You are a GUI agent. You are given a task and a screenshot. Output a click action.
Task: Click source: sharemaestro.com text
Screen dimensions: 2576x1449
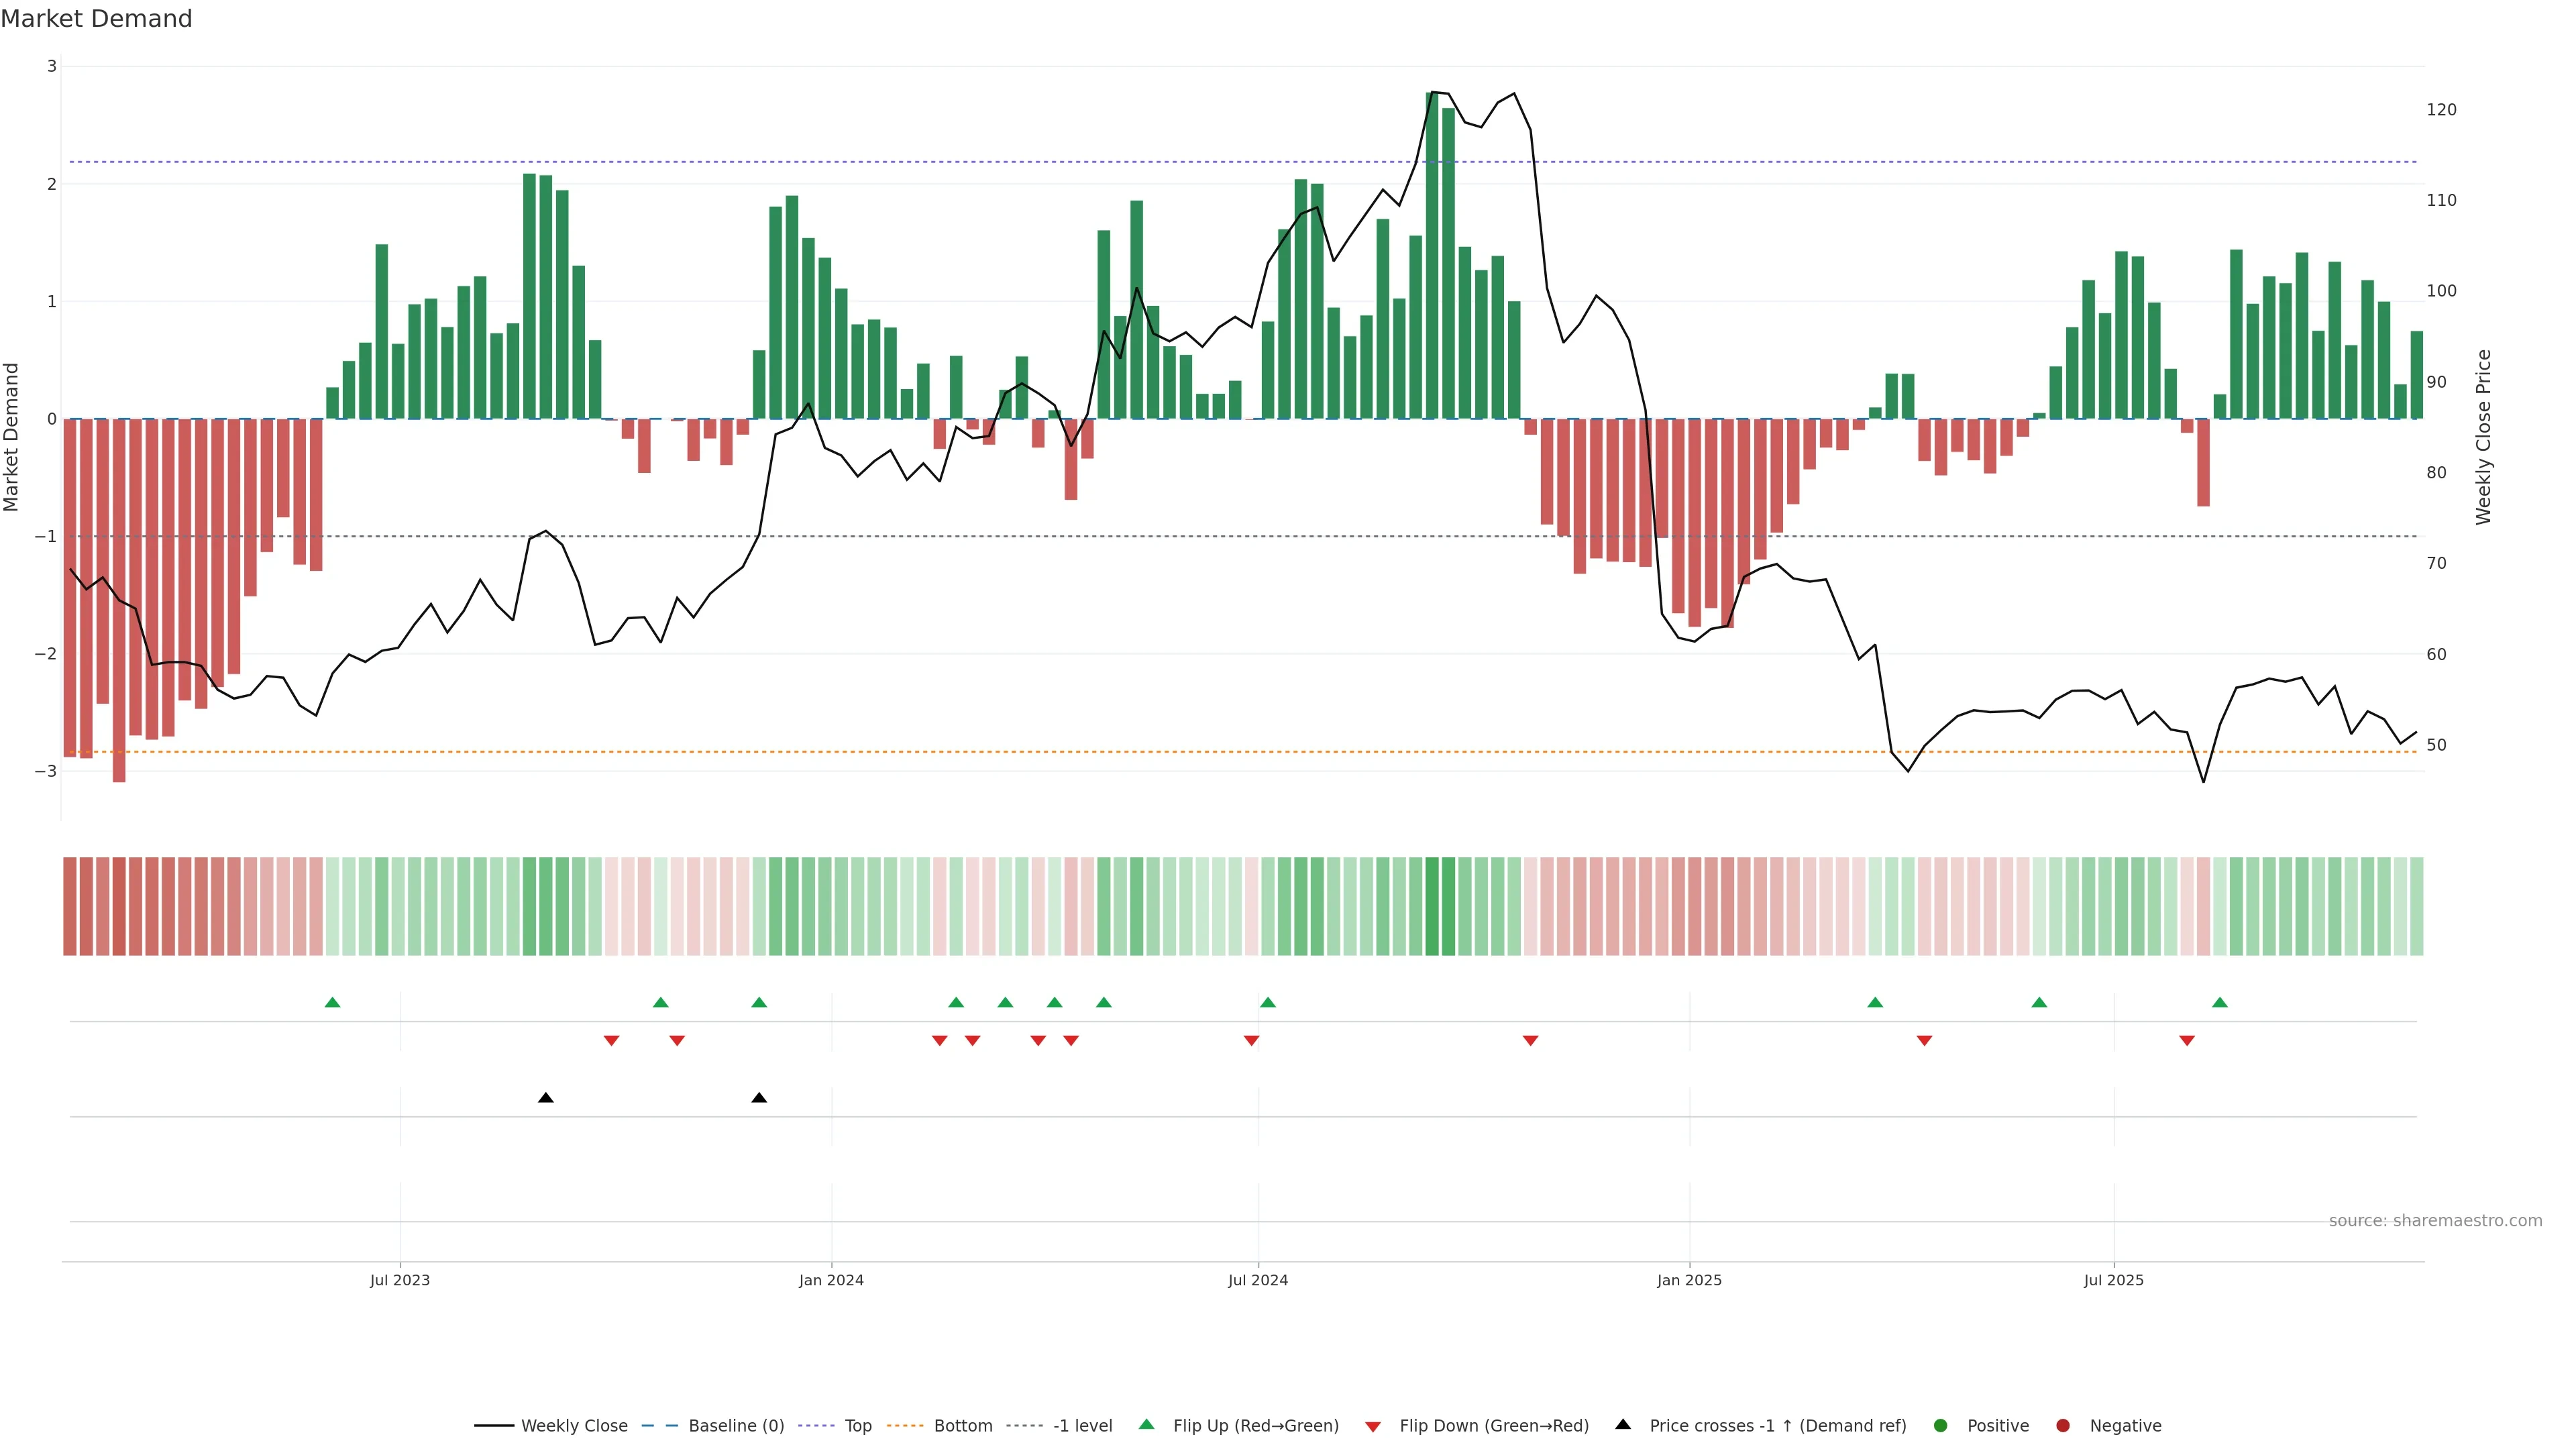coord(2435,1220)
